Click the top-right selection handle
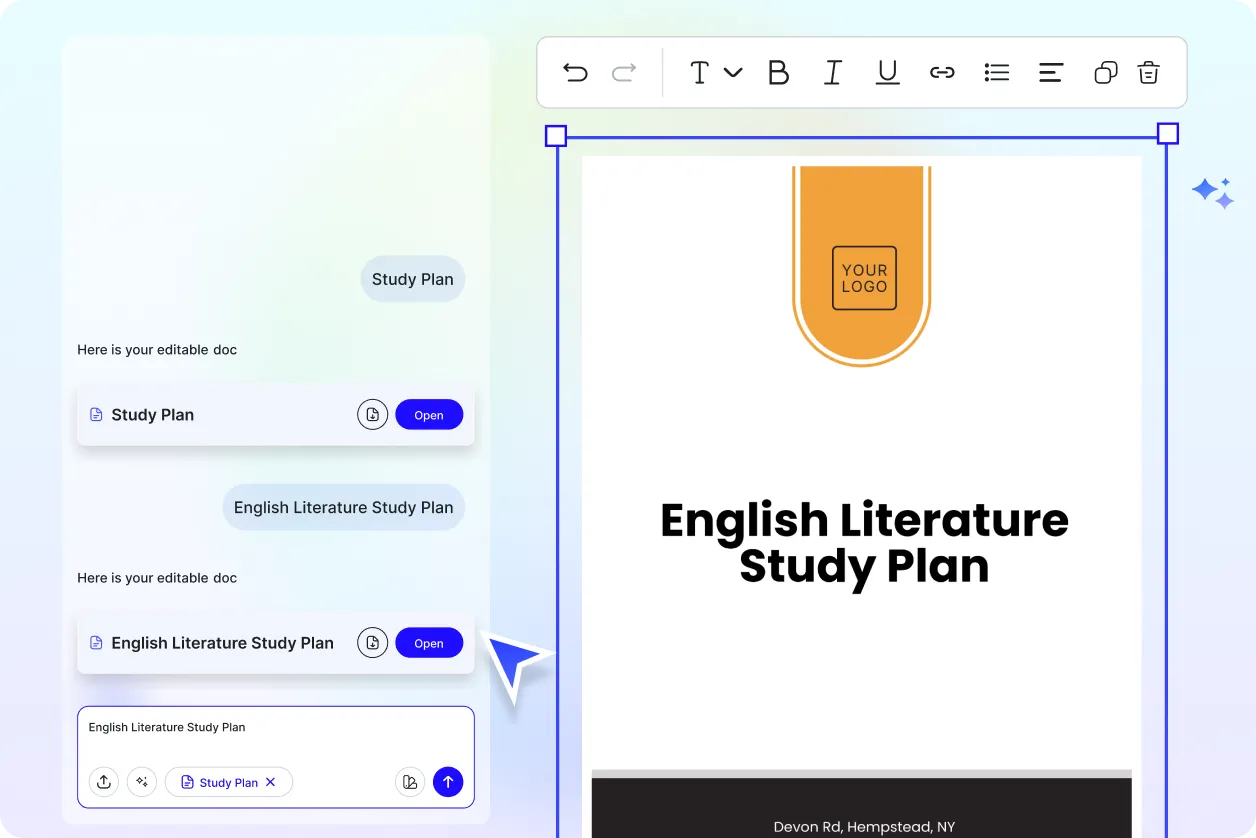Image resolution: width=1256 pixels, height=838 pixels. click(x=1168, y=134)
